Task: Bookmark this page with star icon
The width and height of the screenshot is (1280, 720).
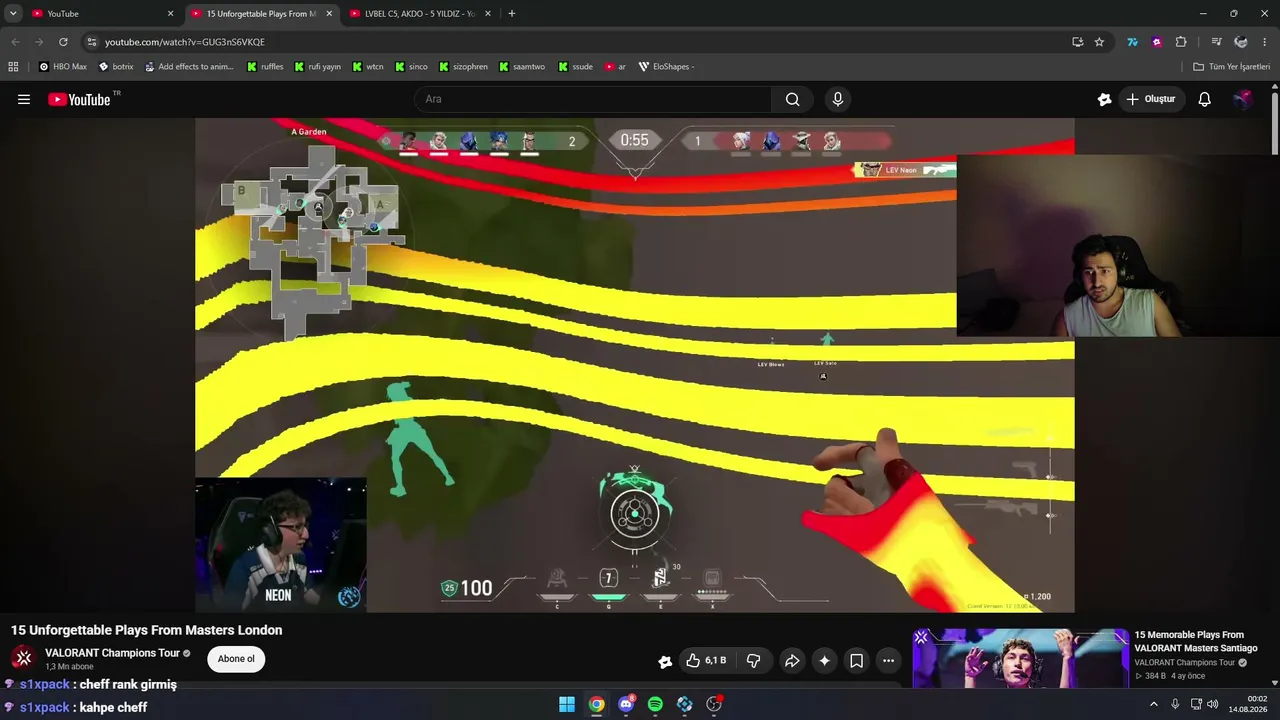Action: [x=1099, y=42]
